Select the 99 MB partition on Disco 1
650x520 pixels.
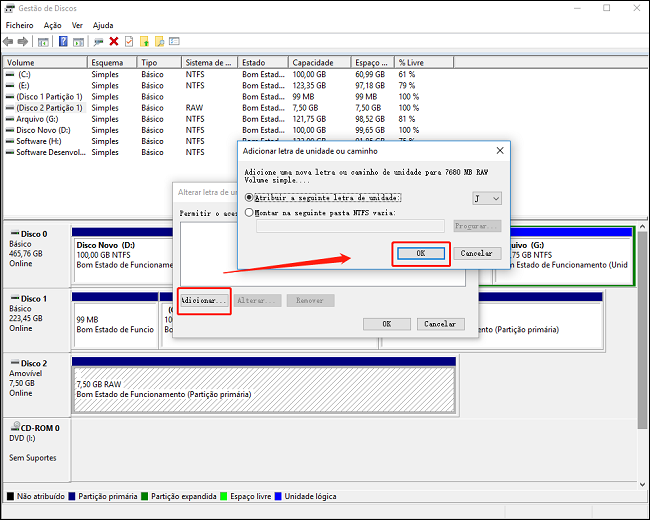click(x=115, y=325)
